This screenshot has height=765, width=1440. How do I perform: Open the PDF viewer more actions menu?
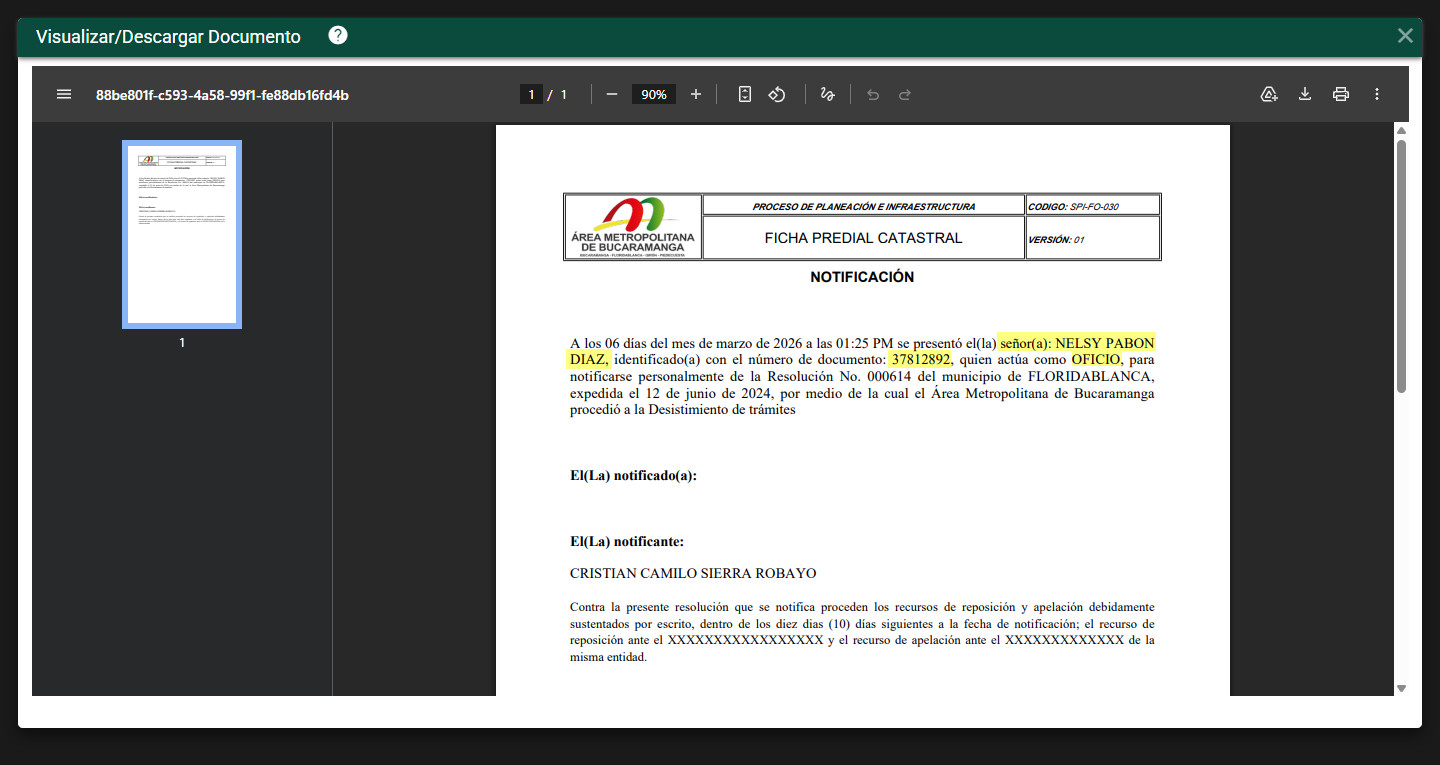click(1377, 94)
